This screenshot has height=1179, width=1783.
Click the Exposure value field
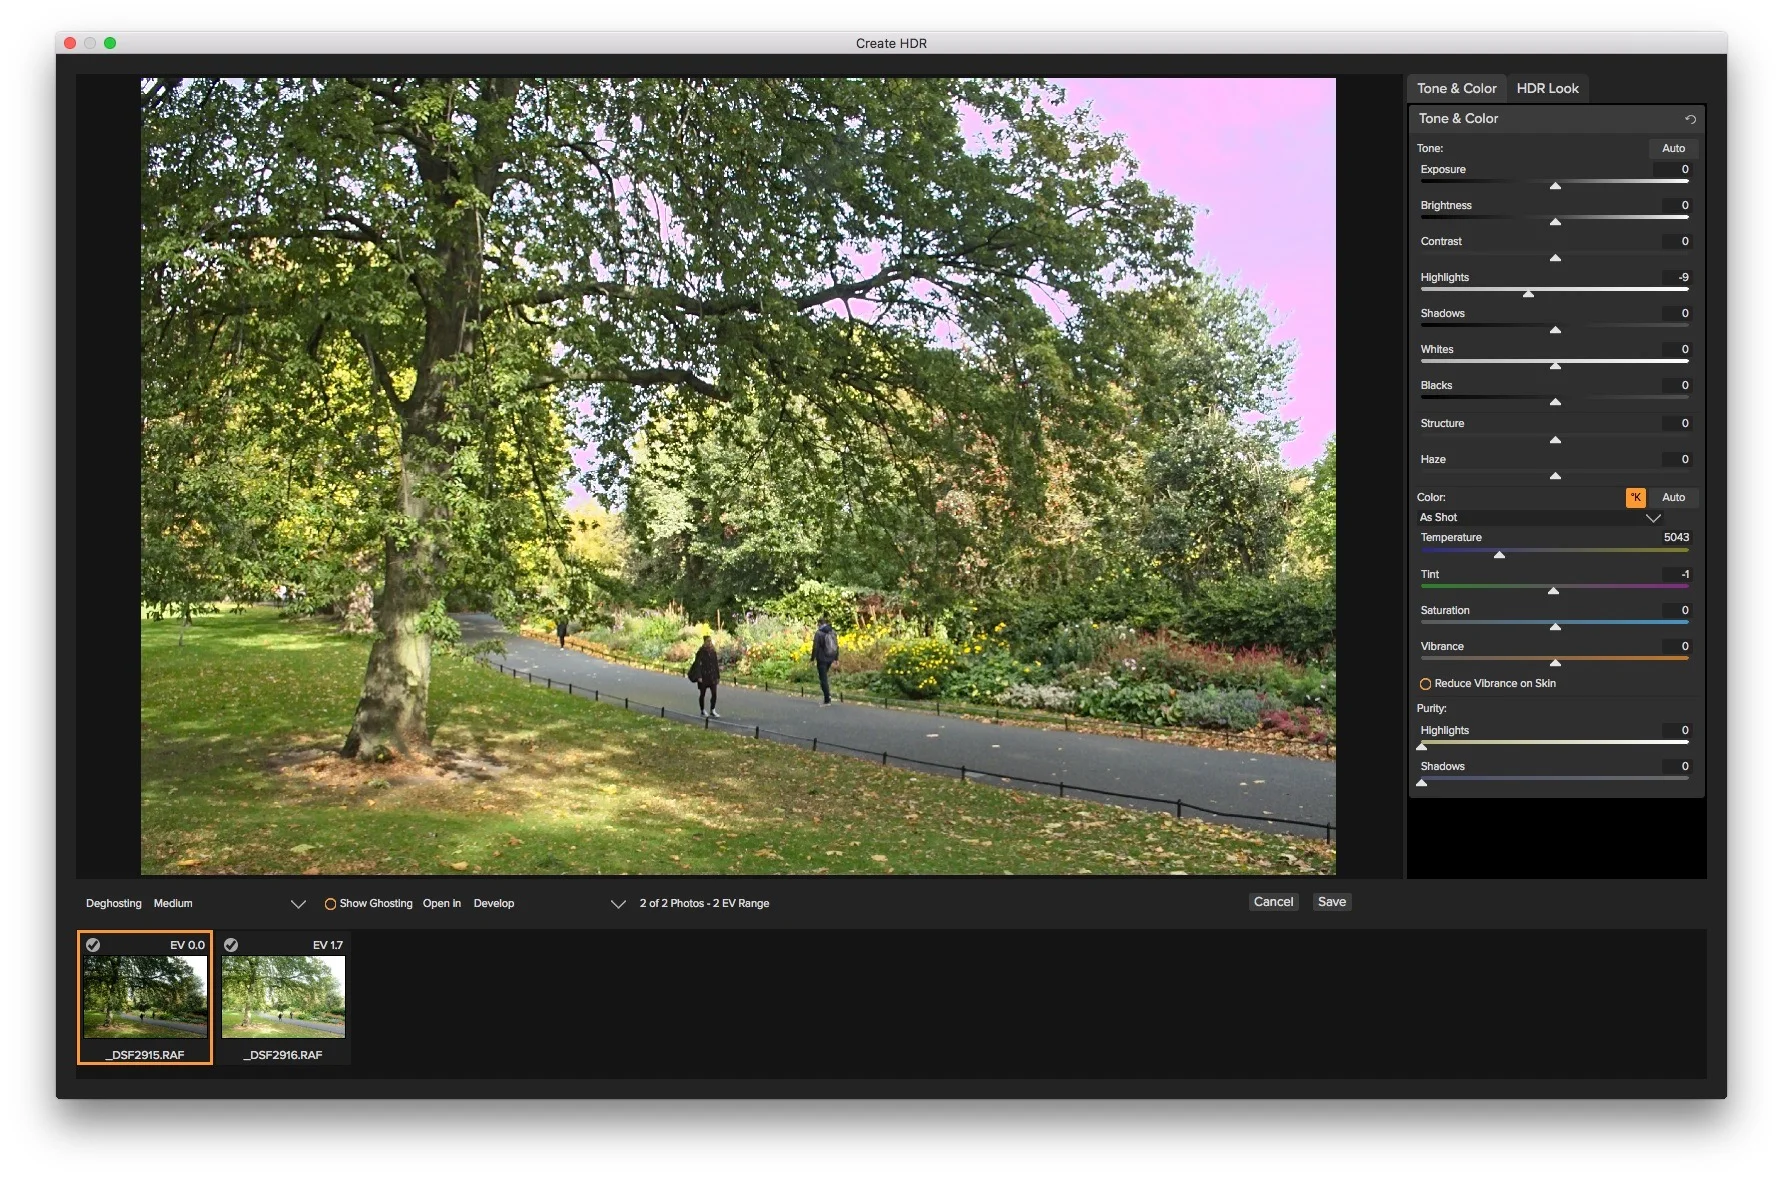pyautogui.click(x=1675, y=169)
